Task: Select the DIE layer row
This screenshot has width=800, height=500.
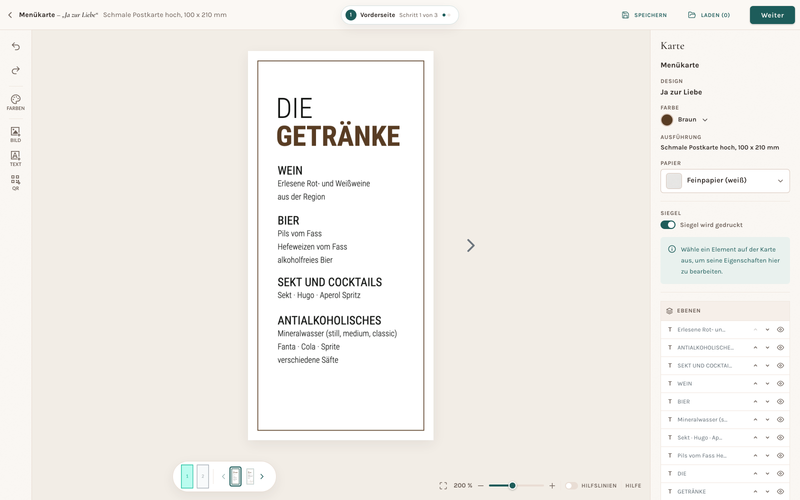Action: point(725,473)
